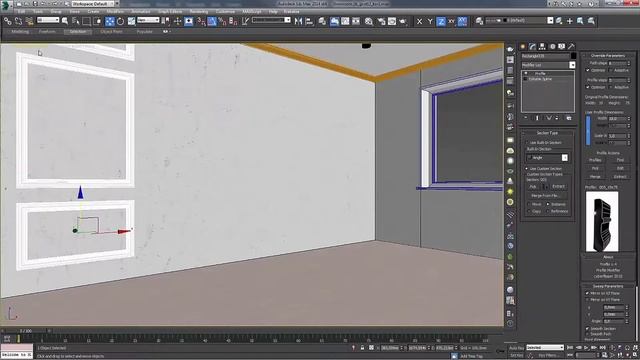
Task: Toggle Window/Crossing selection mode
Action: (98, 21)
